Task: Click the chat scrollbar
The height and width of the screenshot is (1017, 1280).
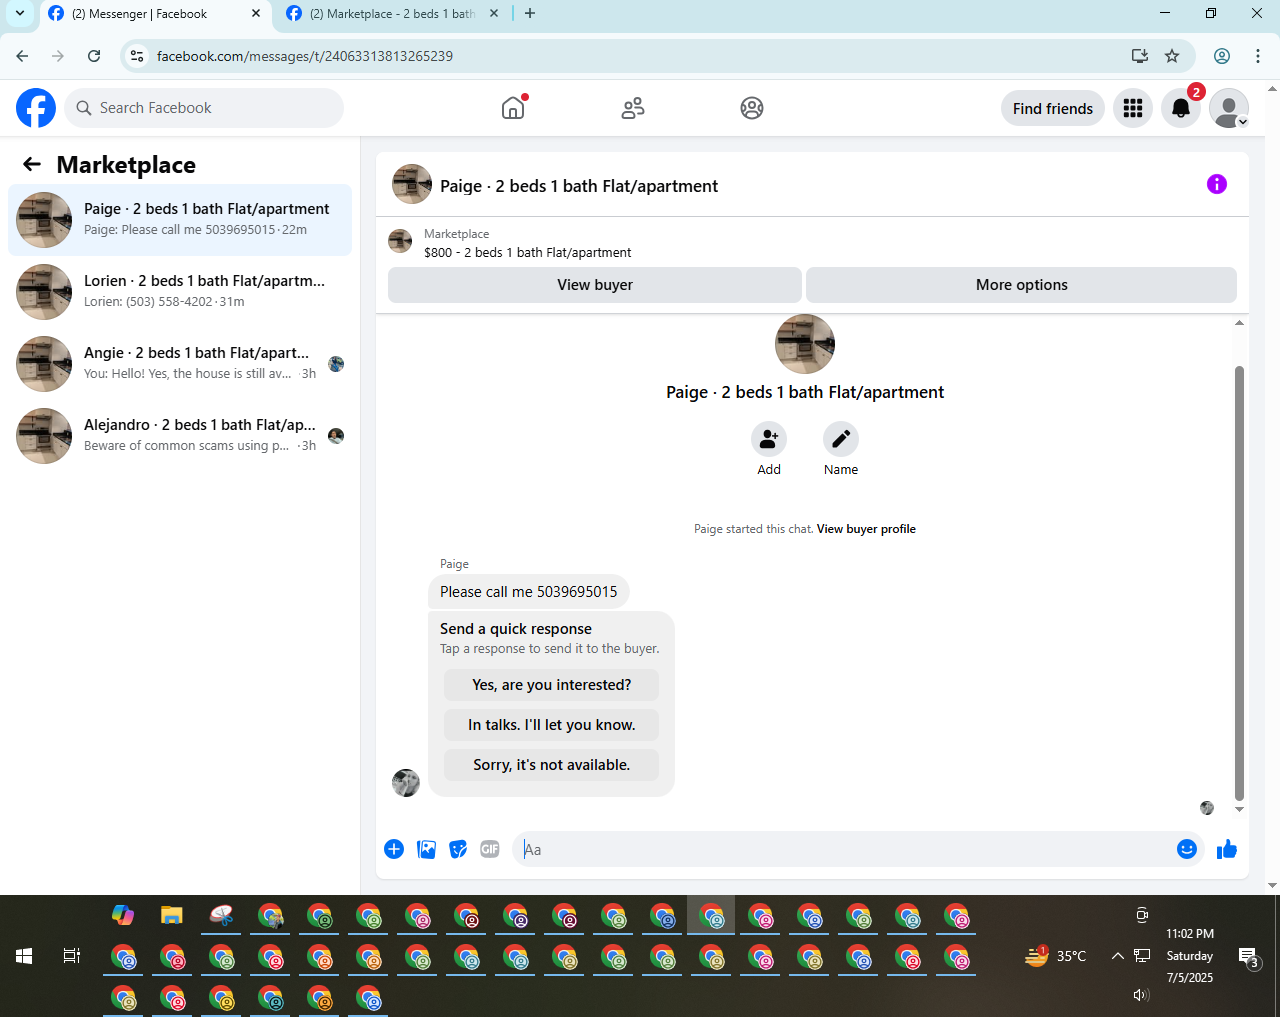Action: tap(1239, 583)
